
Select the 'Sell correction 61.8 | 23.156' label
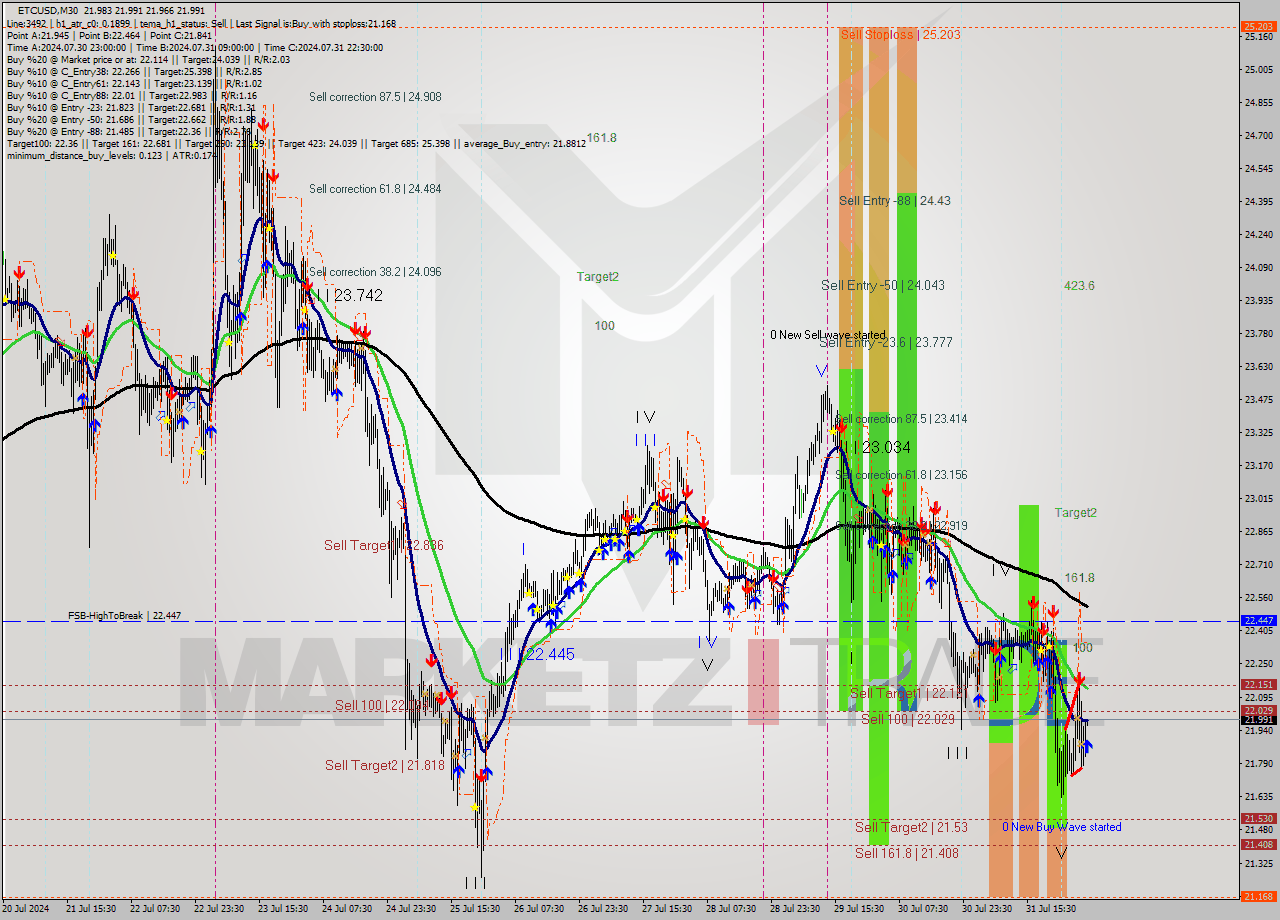point(901,475)
